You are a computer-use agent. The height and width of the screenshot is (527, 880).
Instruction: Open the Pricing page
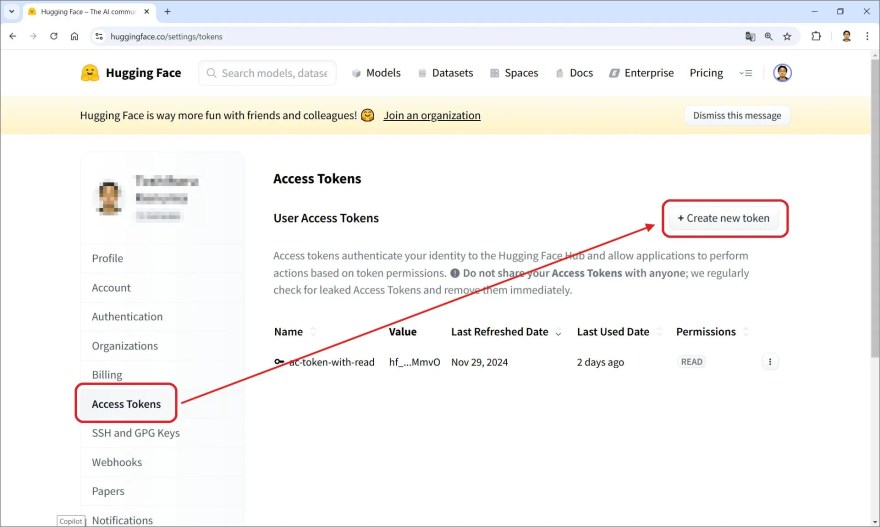pyautogui.click(x=706, y=73)
